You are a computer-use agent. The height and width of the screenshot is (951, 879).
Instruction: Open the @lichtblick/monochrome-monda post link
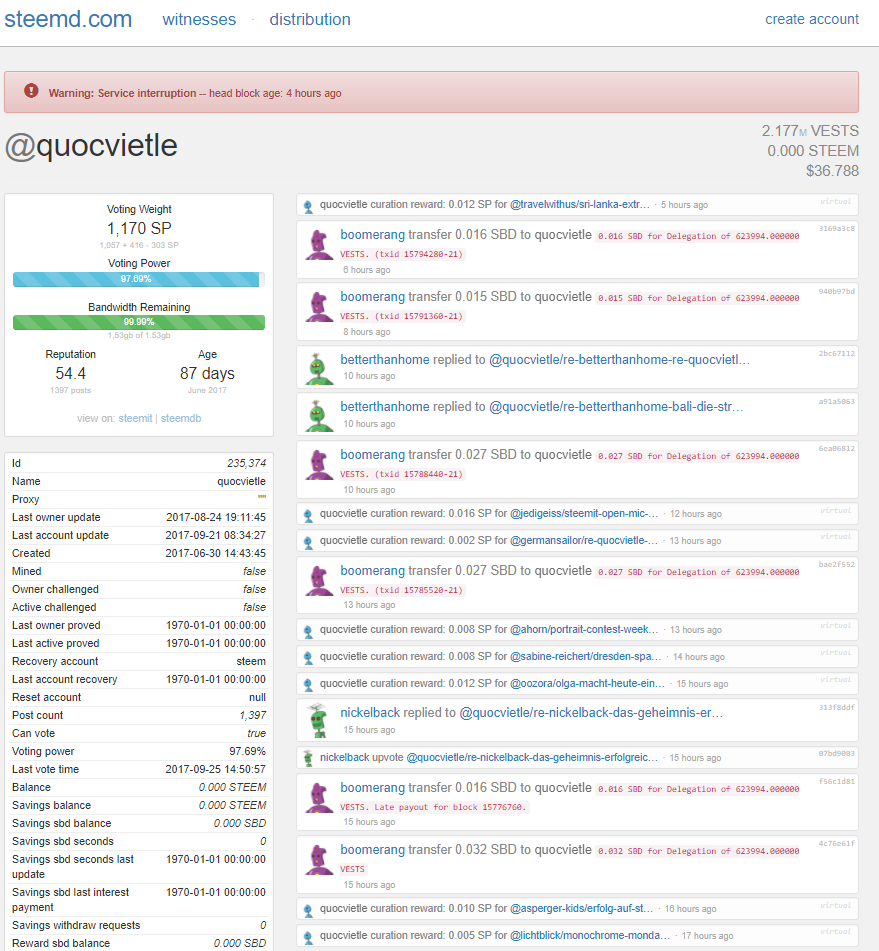tap(590, 935)
